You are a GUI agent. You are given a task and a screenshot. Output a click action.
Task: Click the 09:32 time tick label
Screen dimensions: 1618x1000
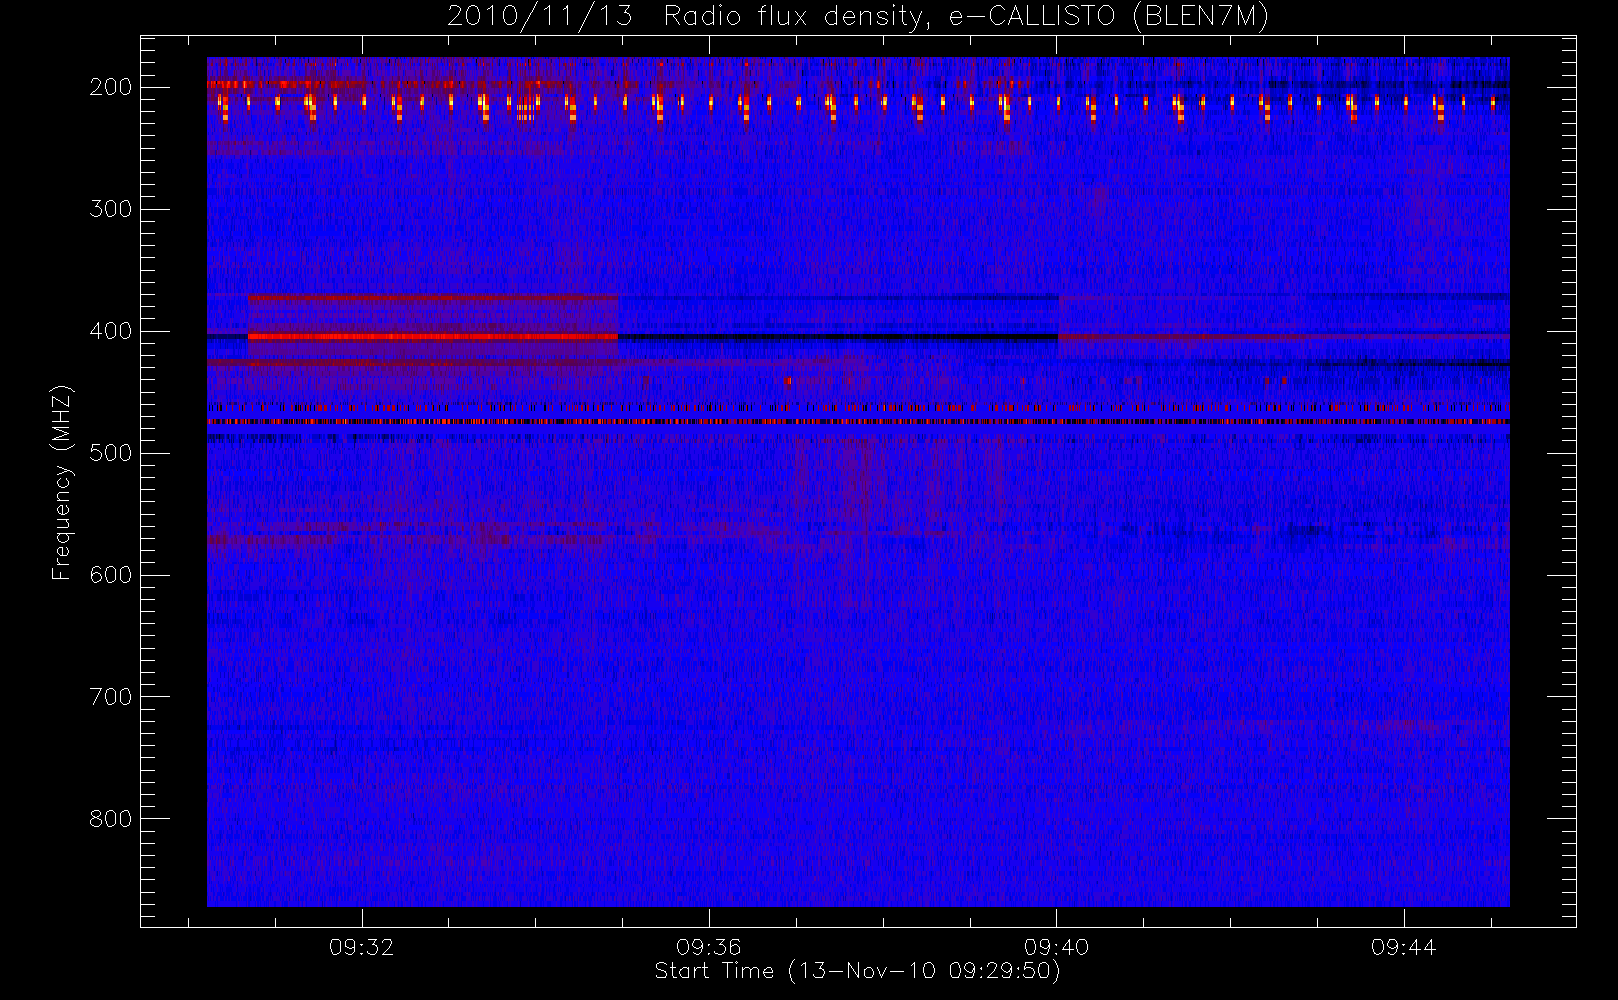tap(362, 946)
